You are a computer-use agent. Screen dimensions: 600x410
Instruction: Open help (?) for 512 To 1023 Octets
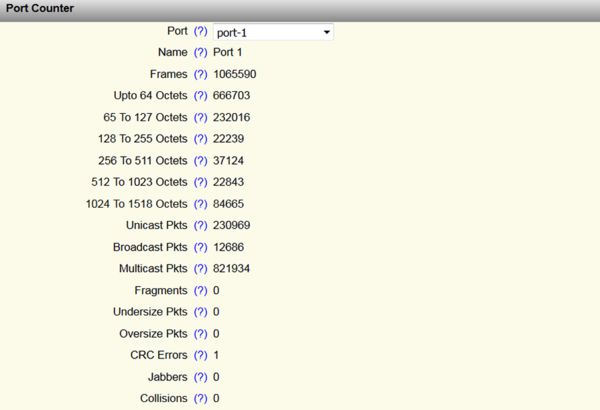[200, 182]
